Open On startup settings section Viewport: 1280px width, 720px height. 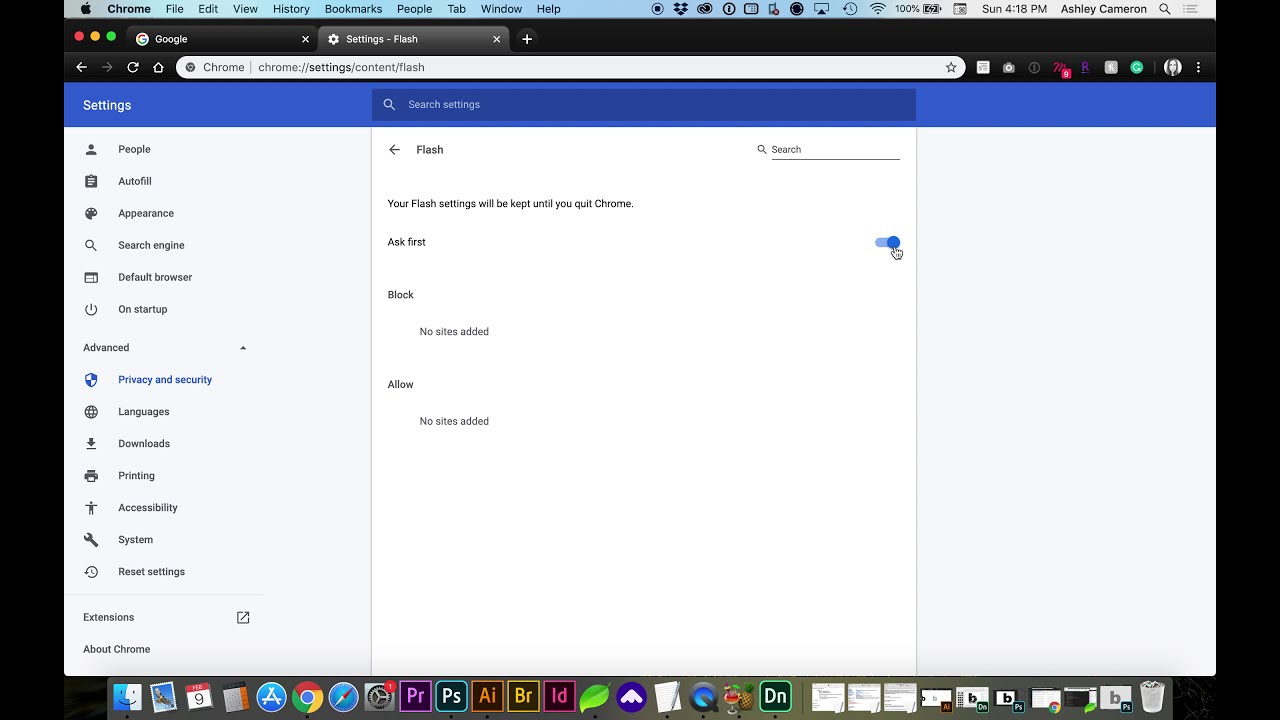(143, 309)
